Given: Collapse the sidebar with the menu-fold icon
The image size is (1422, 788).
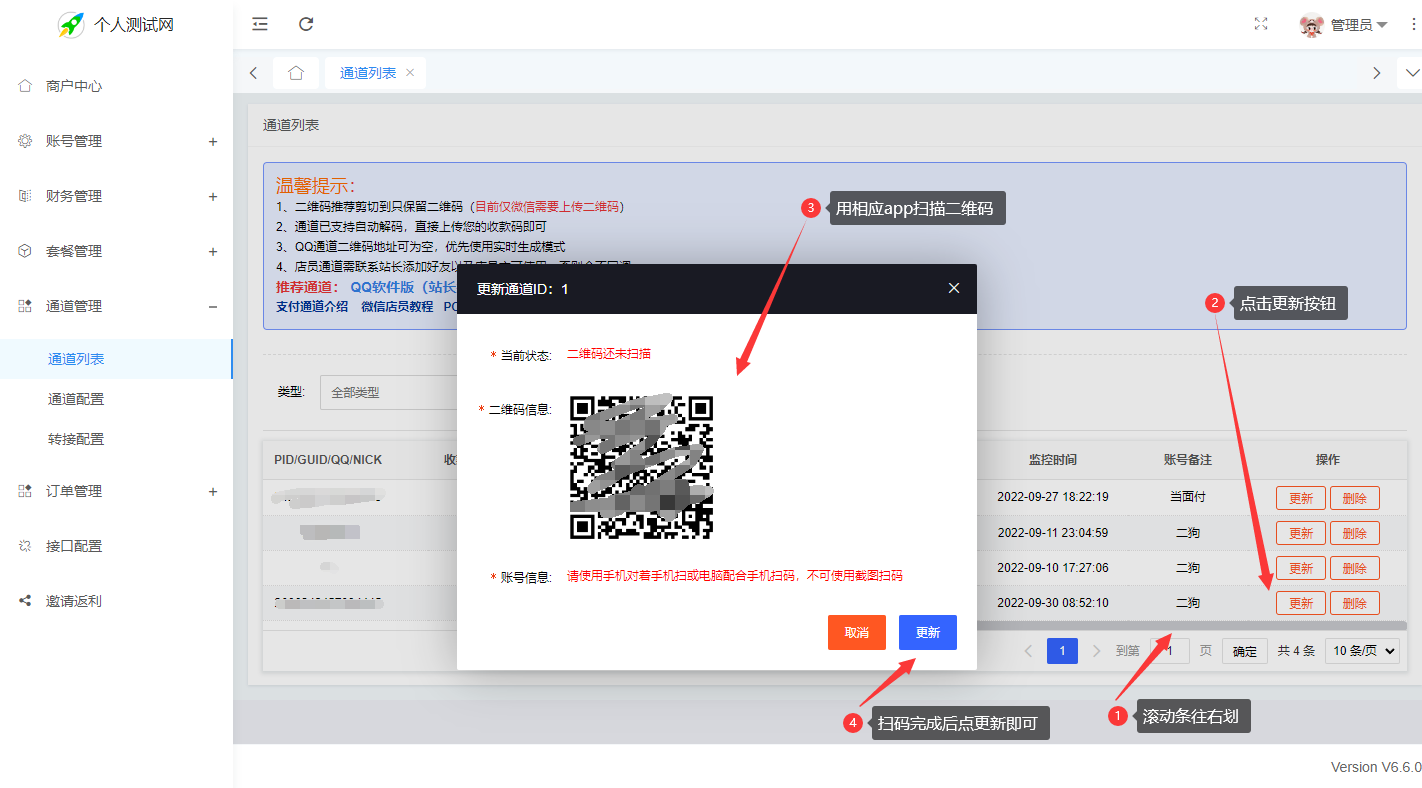Looking at the screenshot, I should point(260,24).
